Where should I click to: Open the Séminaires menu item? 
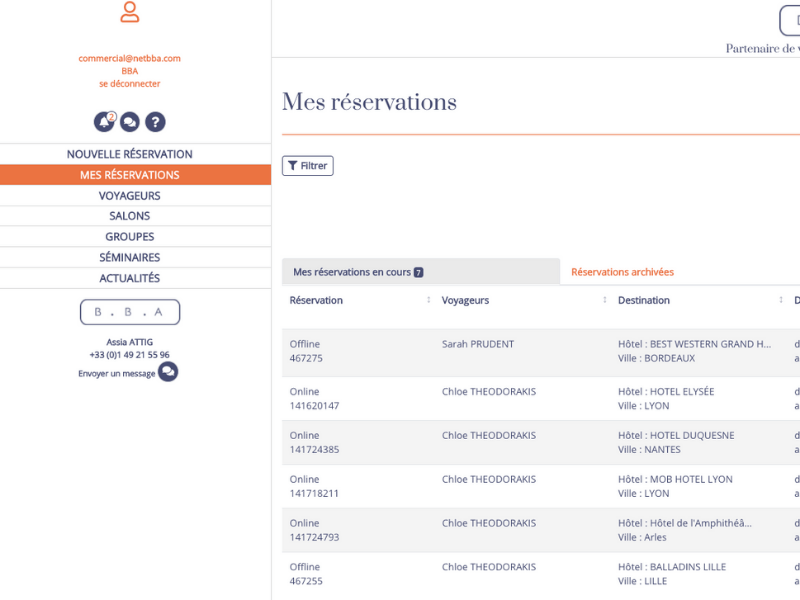tap(130, 258)
